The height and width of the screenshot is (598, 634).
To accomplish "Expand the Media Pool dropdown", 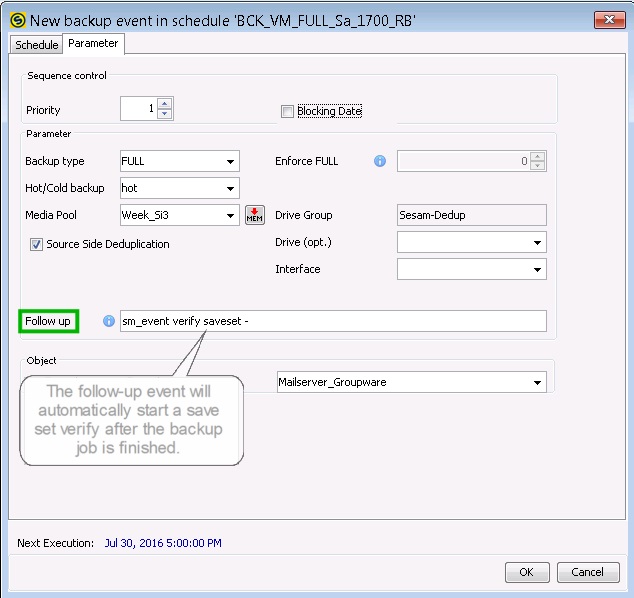I will coord(230,216).
